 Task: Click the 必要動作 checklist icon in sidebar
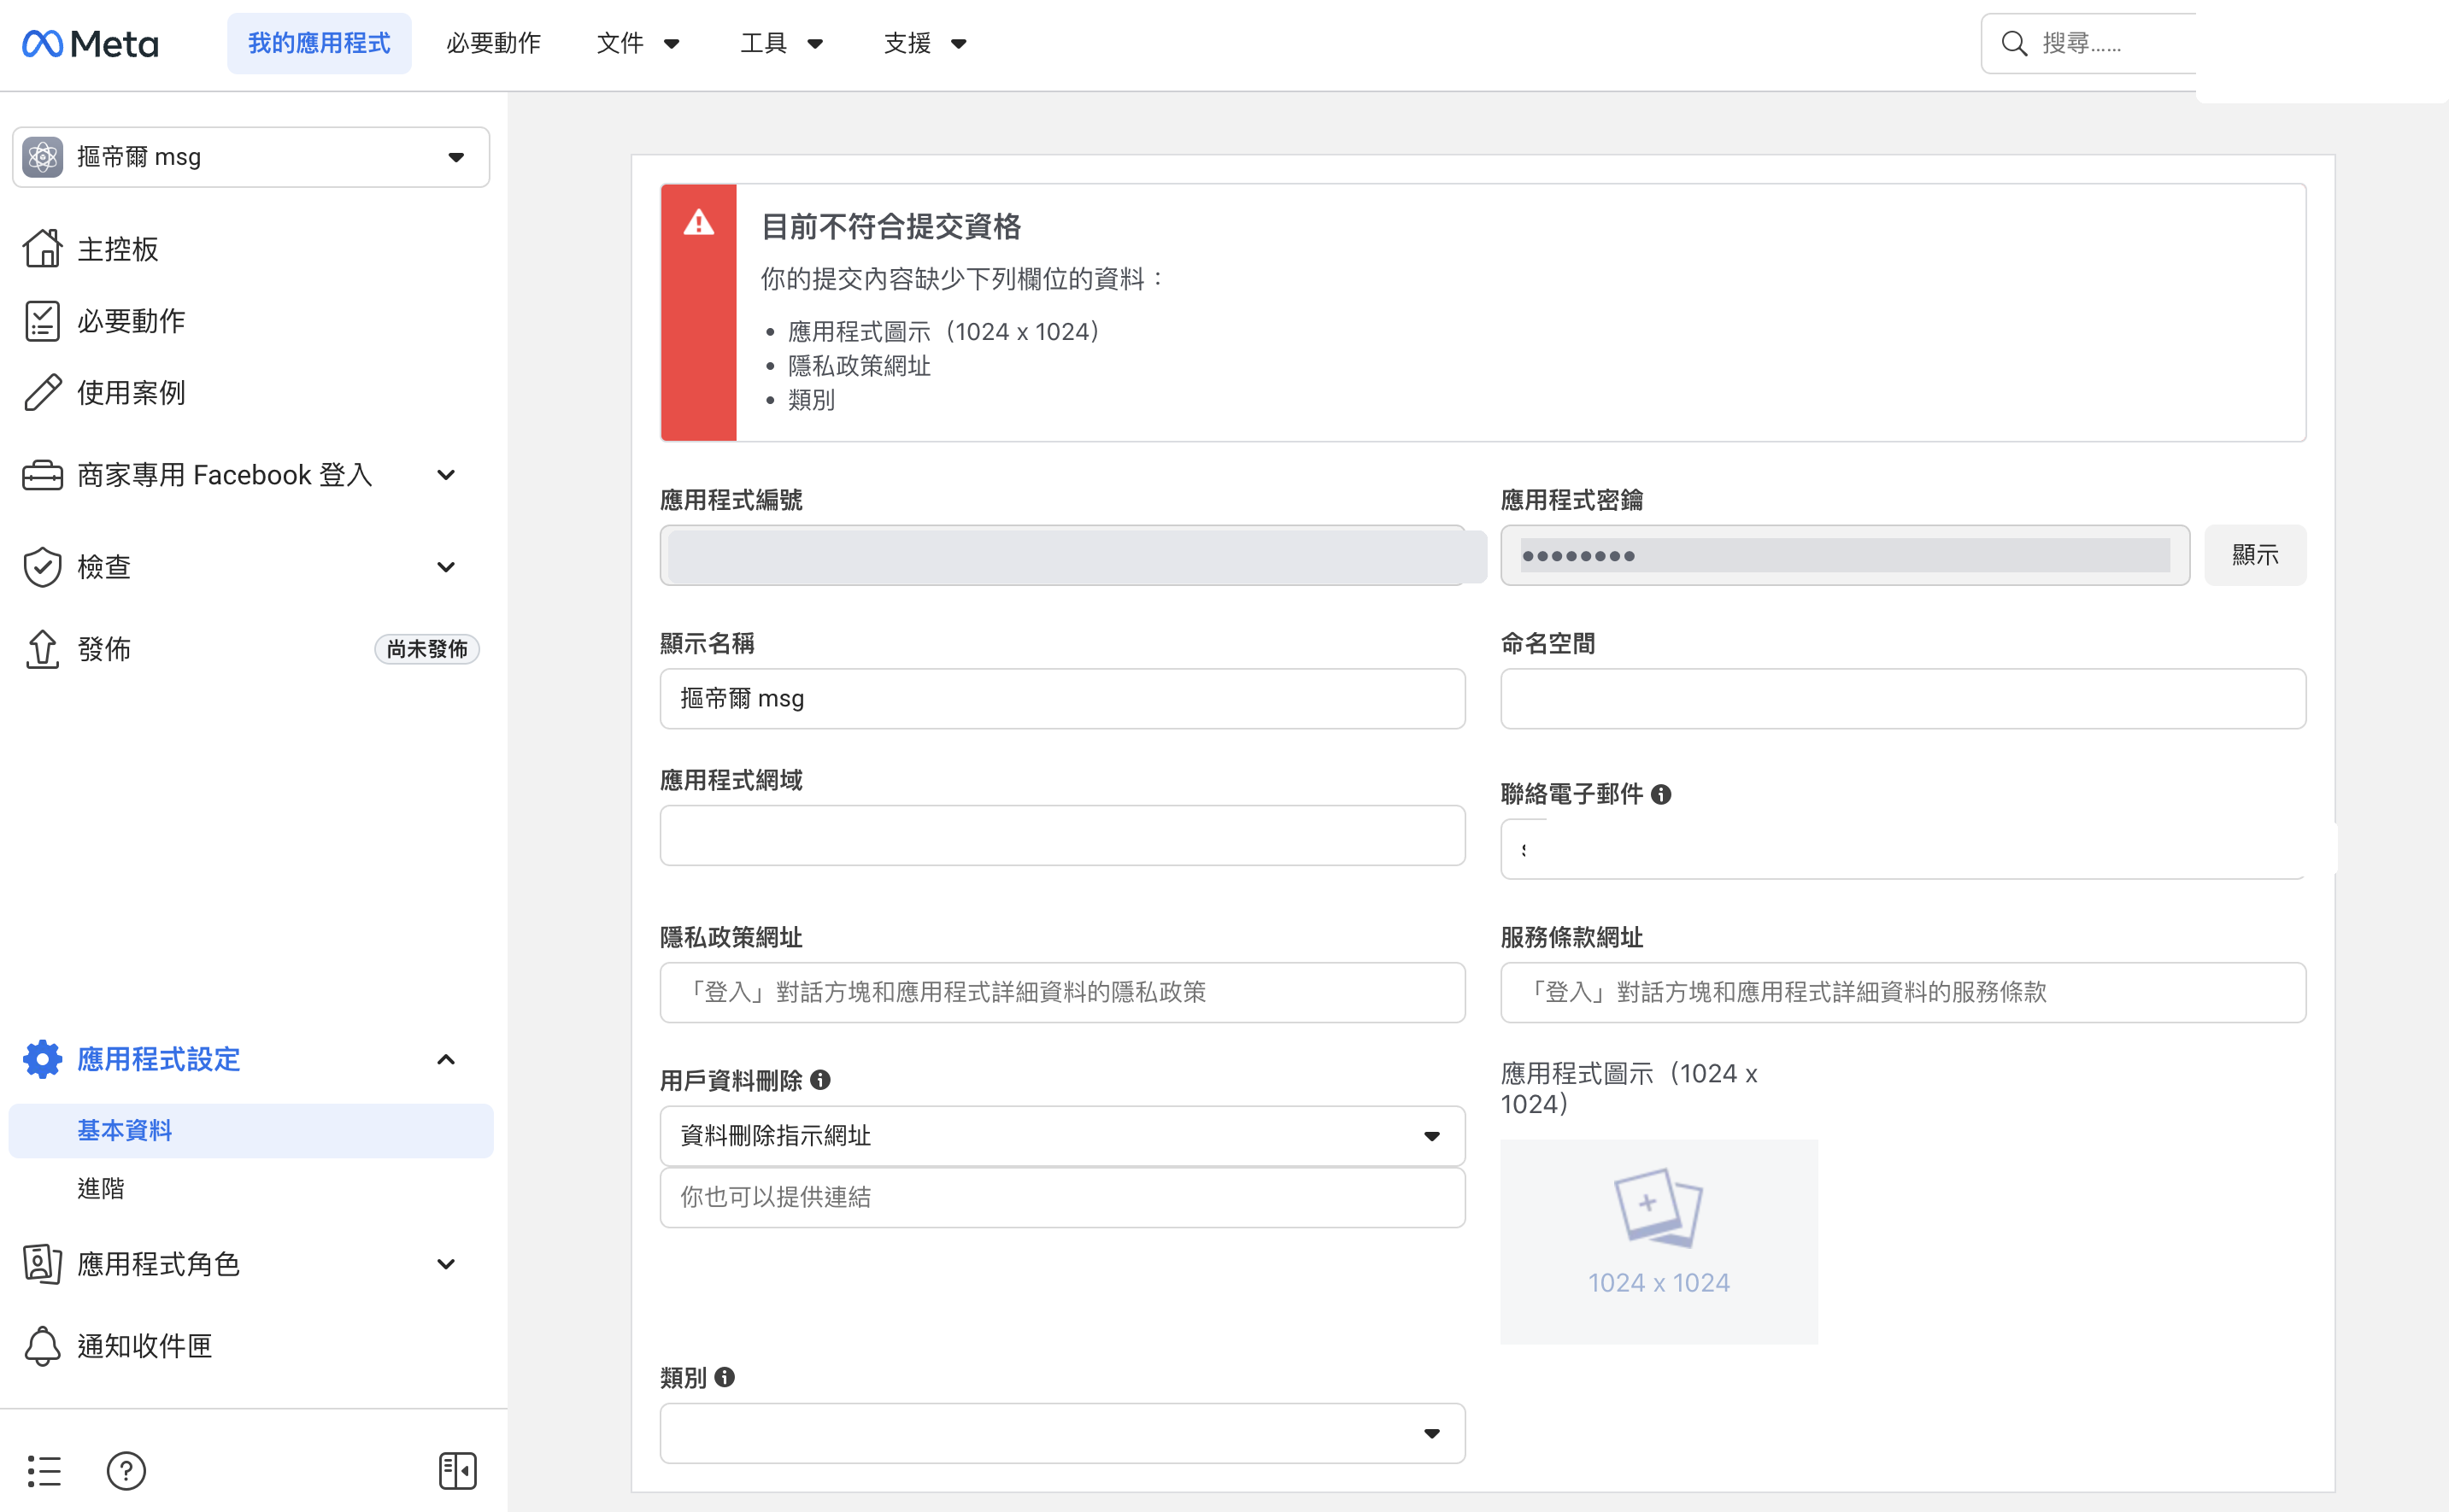point(42,320)
